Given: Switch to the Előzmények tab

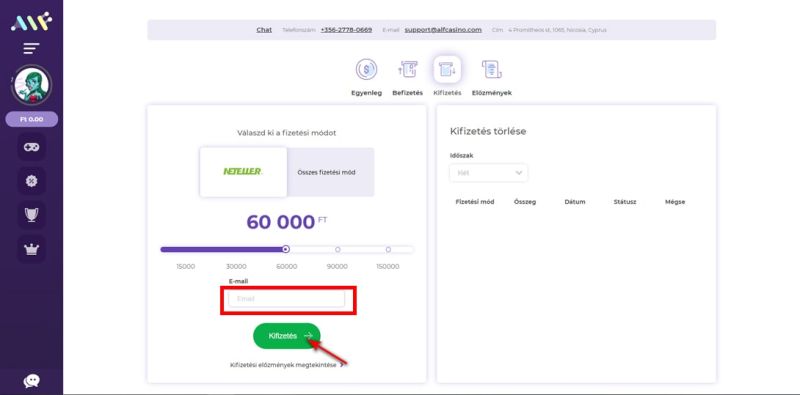Looking at the screenshot, I should pyautogui.click(x=491, y=78).
